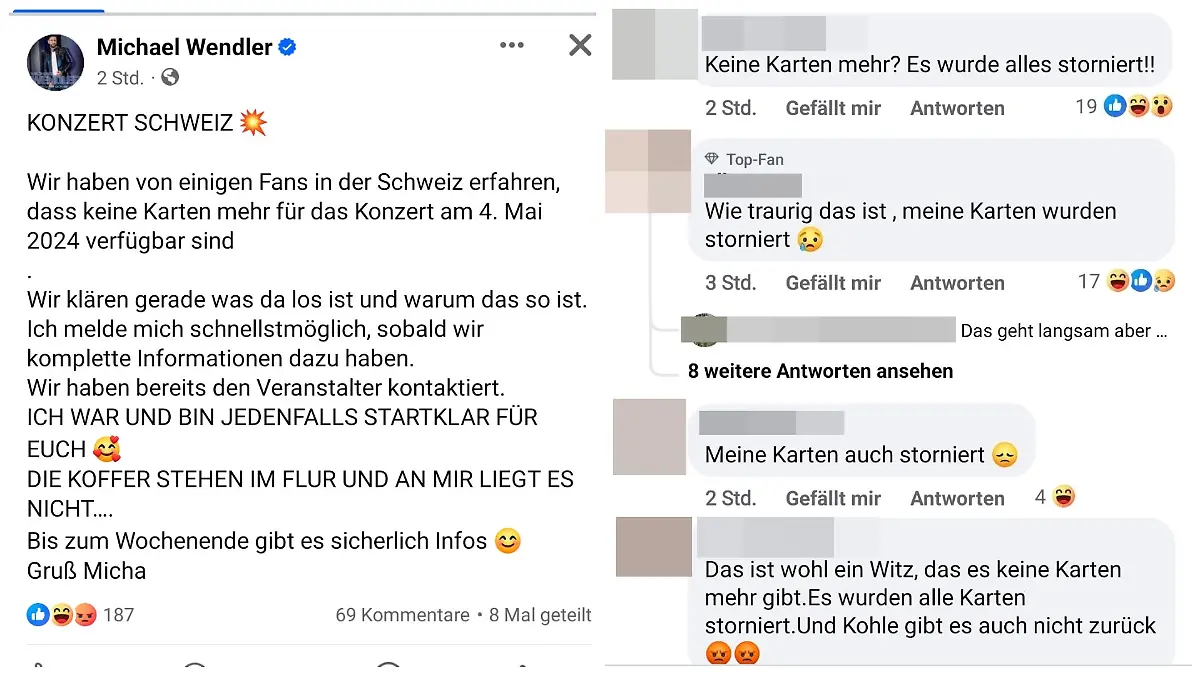Click the Top-Fan diamond badge icon
The image size is (1200, 675).
pos(712,159)
